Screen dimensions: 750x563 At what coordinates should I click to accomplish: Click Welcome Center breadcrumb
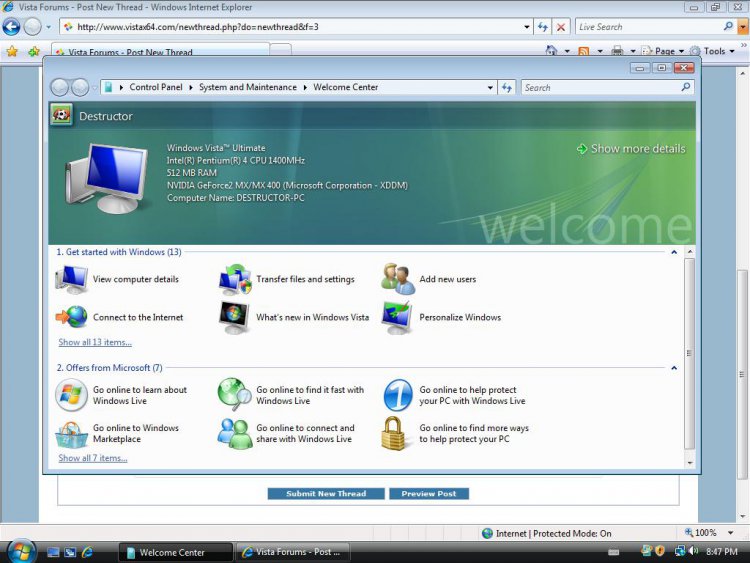(x=345, y=87)
